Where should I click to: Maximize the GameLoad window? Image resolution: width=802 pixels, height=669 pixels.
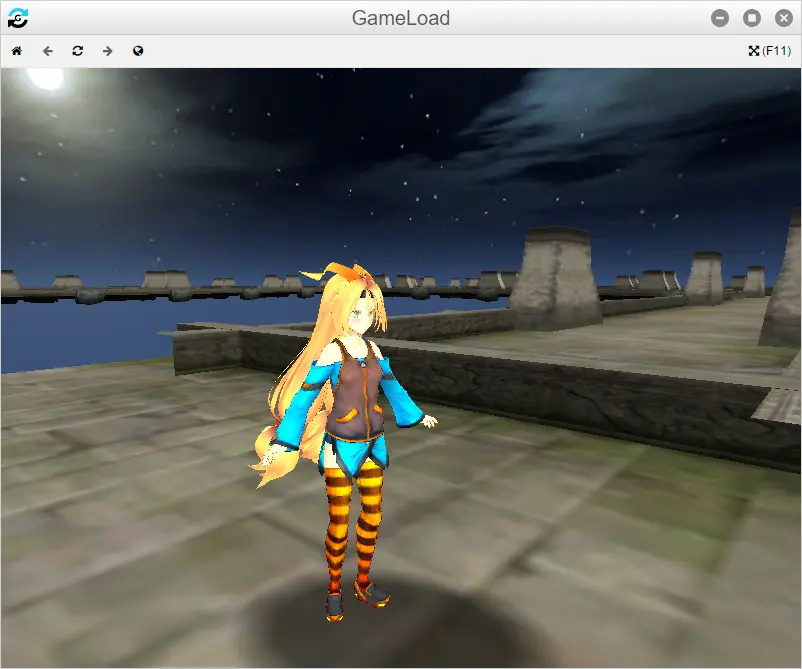tap(752, 18)
